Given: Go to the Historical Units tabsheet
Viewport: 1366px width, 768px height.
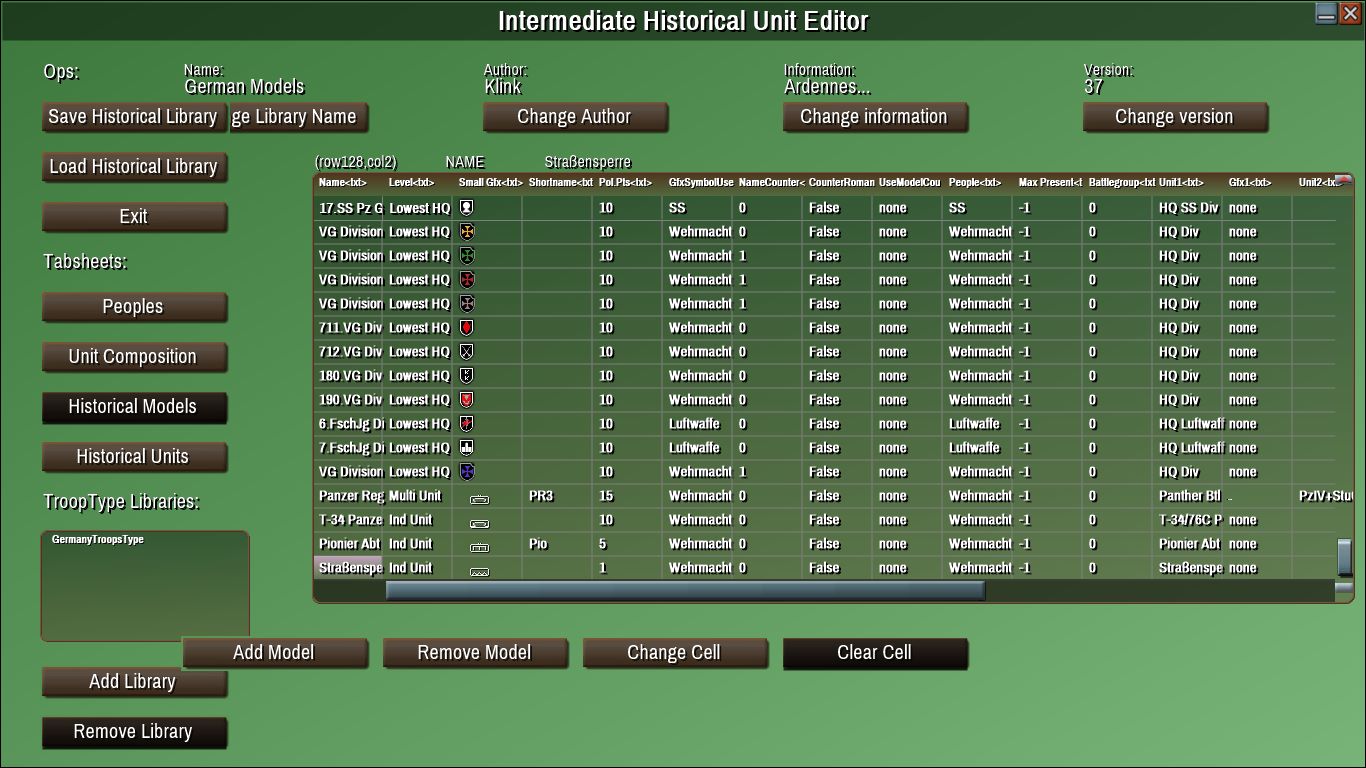Looking at the screenshot, I should pyautogui.click(x=134, y=457).
